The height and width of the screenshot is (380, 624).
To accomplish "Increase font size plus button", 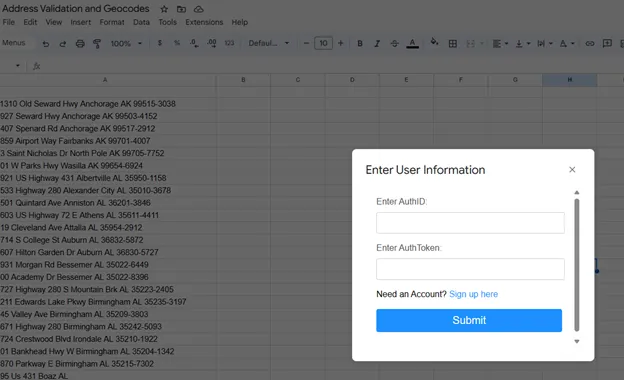I will 340,43.
